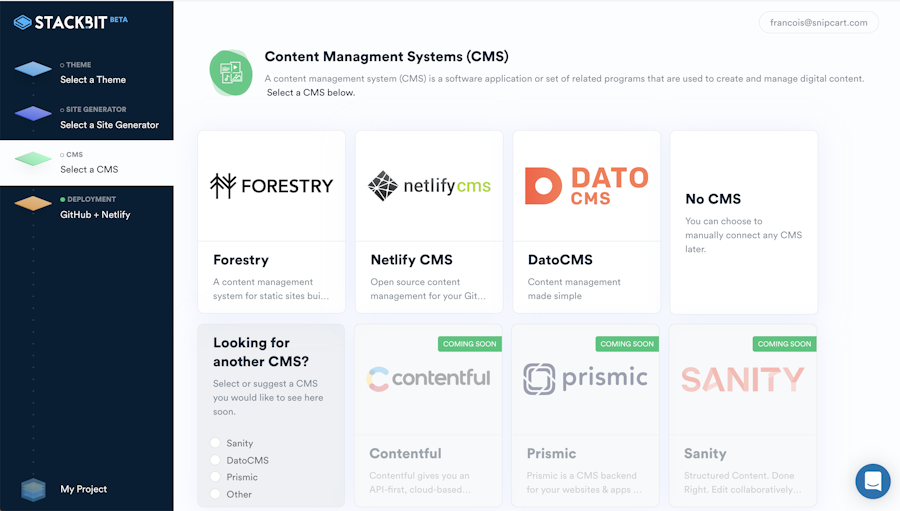Choose the DatoCMS card title

pos(560,260)
